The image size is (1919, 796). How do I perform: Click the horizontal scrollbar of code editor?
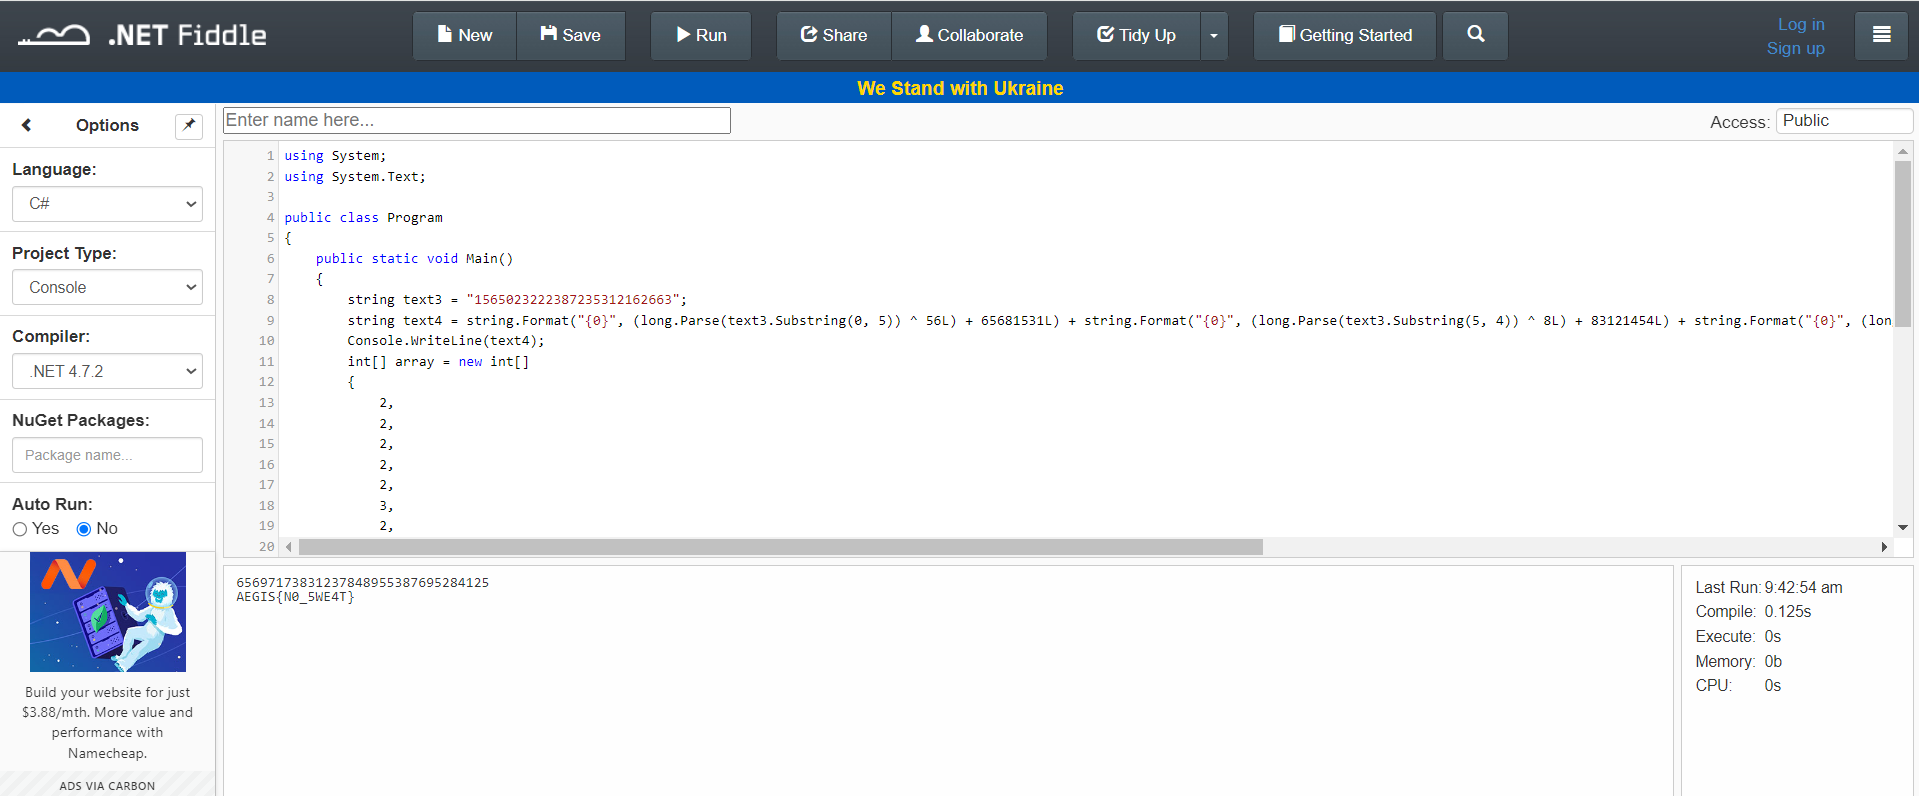780,547
